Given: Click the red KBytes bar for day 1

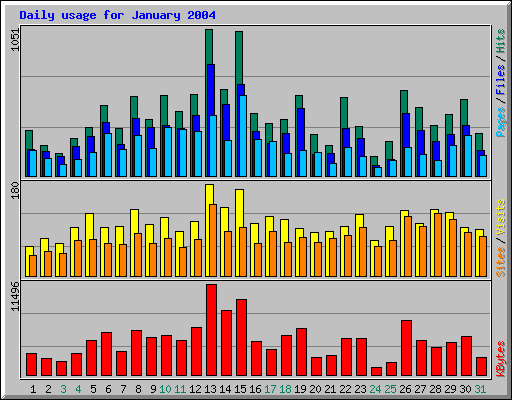Looking at the screenshot, I should (31, 365).
